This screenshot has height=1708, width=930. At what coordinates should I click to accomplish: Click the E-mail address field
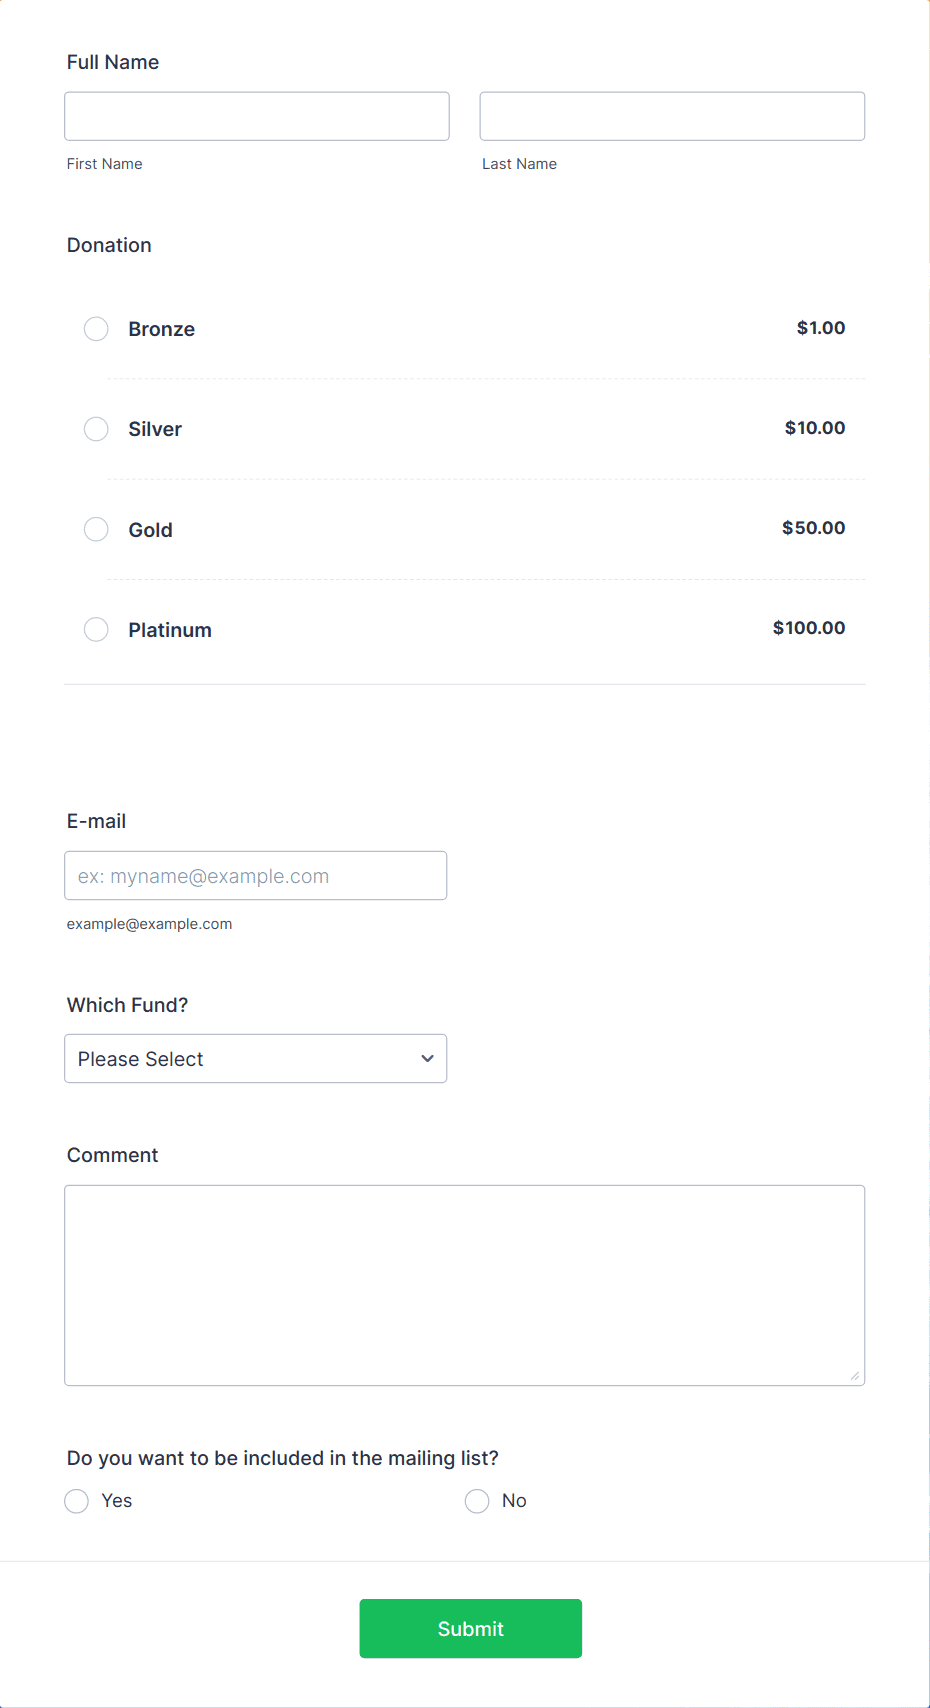click(x=256, y=876)
